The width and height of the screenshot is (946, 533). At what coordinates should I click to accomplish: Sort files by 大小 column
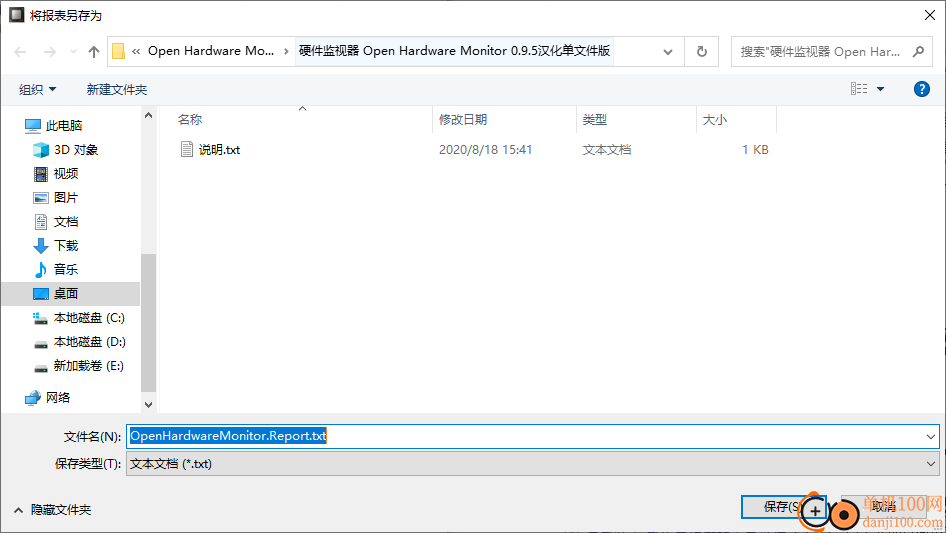[x=715, y=120]
